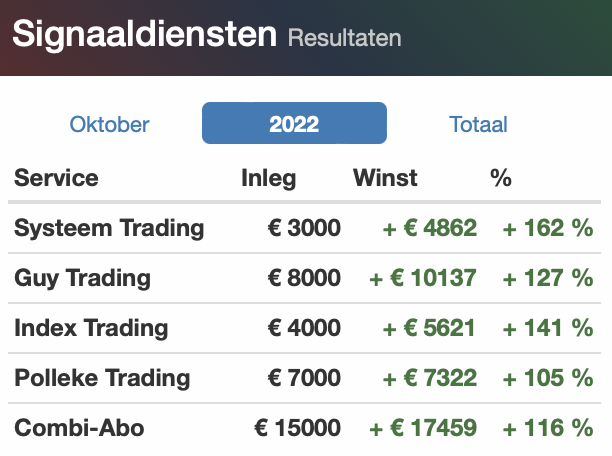The image size is (612, 456).
Task: Click the Winst column header
Action: [x=385, y=178]
